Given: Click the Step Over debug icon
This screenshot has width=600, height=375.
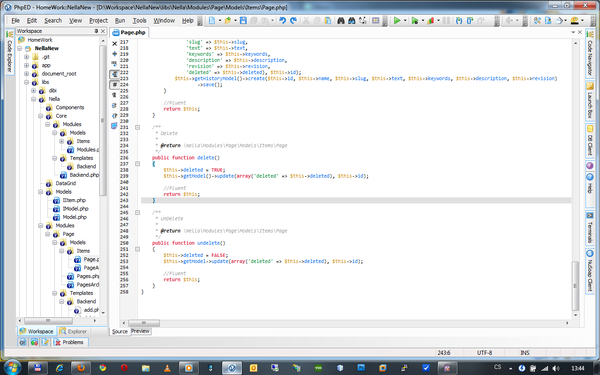Looking at the screenshot, I should coord(470,21).
